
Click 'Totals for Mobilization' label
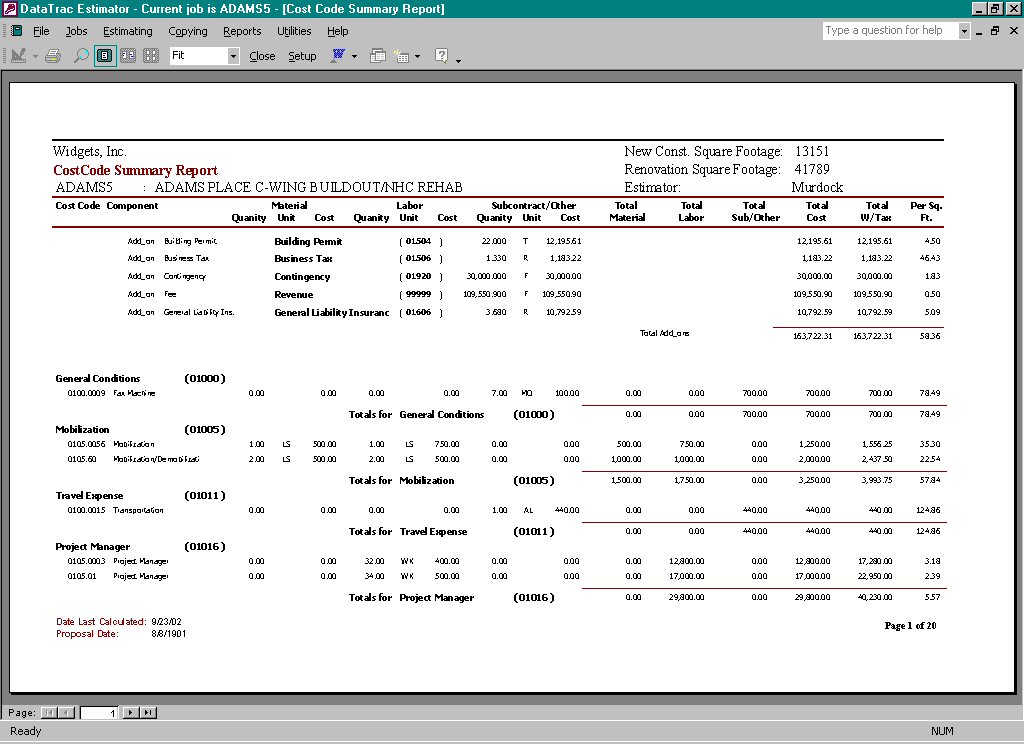(402, 480)
